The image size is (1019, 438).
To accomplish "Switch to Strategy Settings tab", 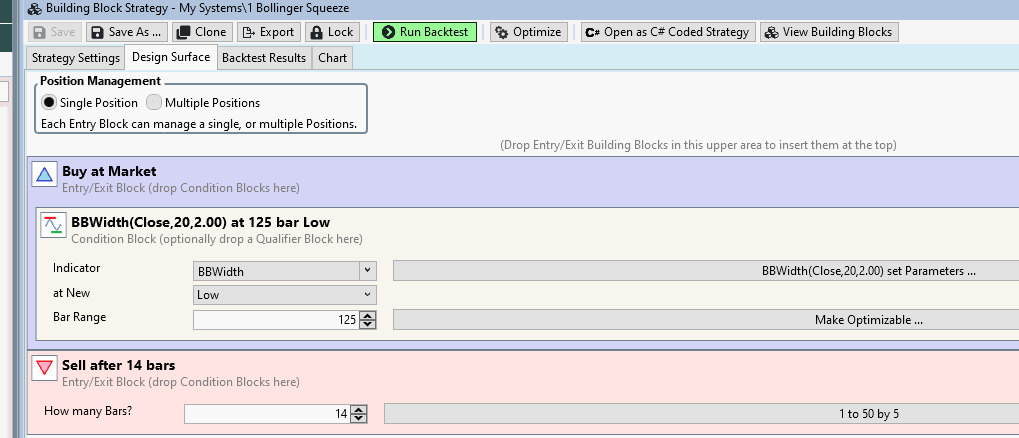I will click(75, 58).
